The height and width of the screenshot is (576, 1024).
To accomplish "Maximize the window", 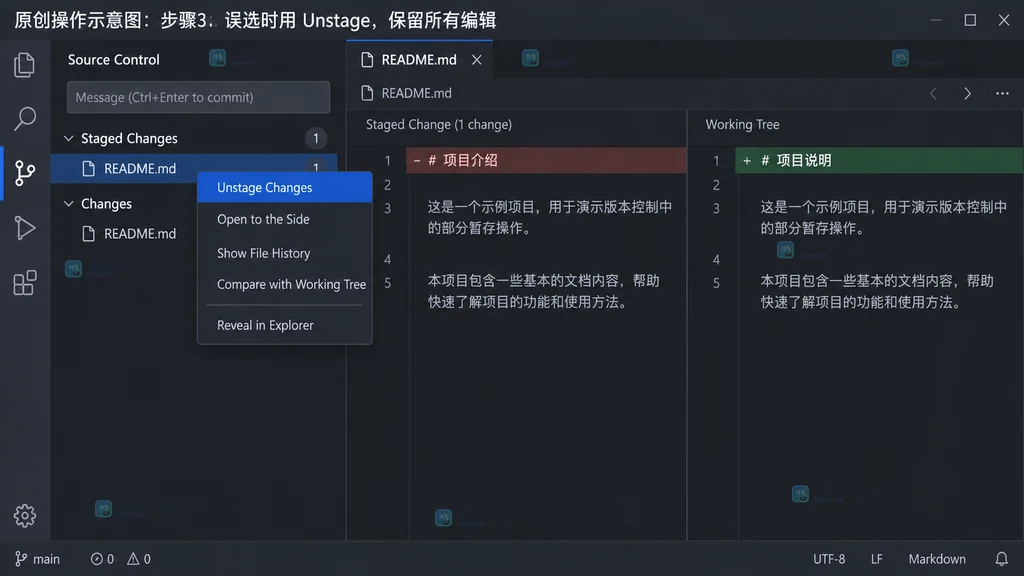I will (x=970, y=20).
